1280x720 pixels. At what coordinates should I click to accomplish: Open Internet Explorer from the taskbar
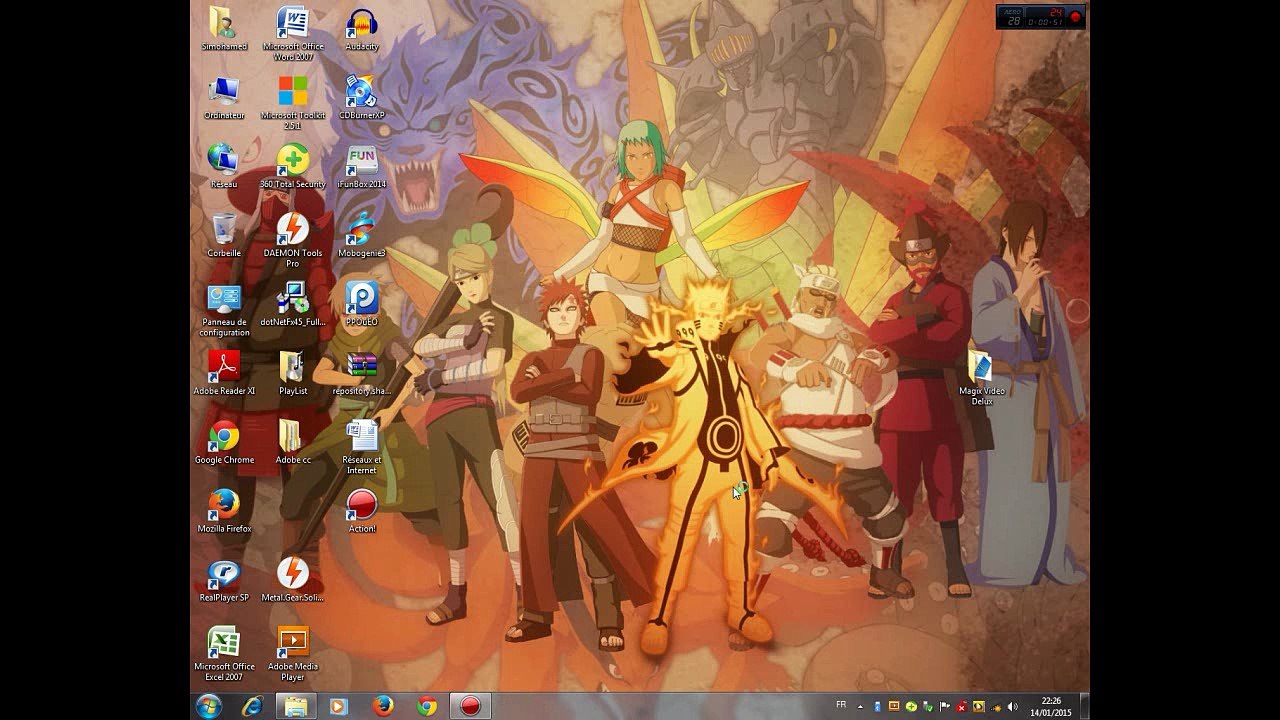(x=253, y=706)
